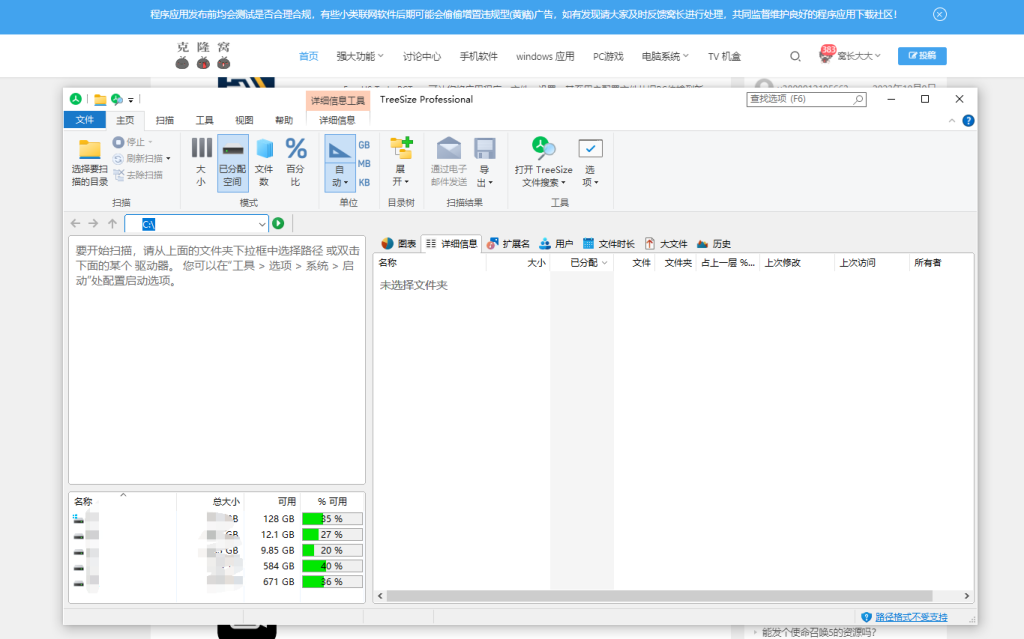The width and height of the screenshot is (1024, 639).
Task: Navigate forward with right arrow
Action: [93, 223]
